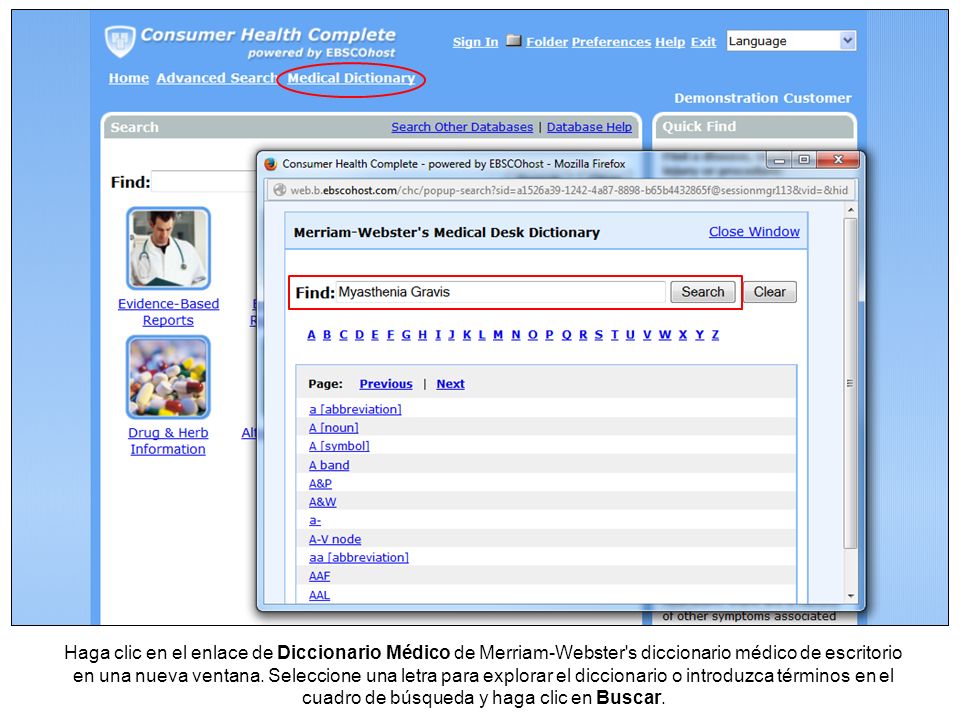The image size is (960, 720).
Task: Browse dictionary letter N
Action: coord(516,335)
